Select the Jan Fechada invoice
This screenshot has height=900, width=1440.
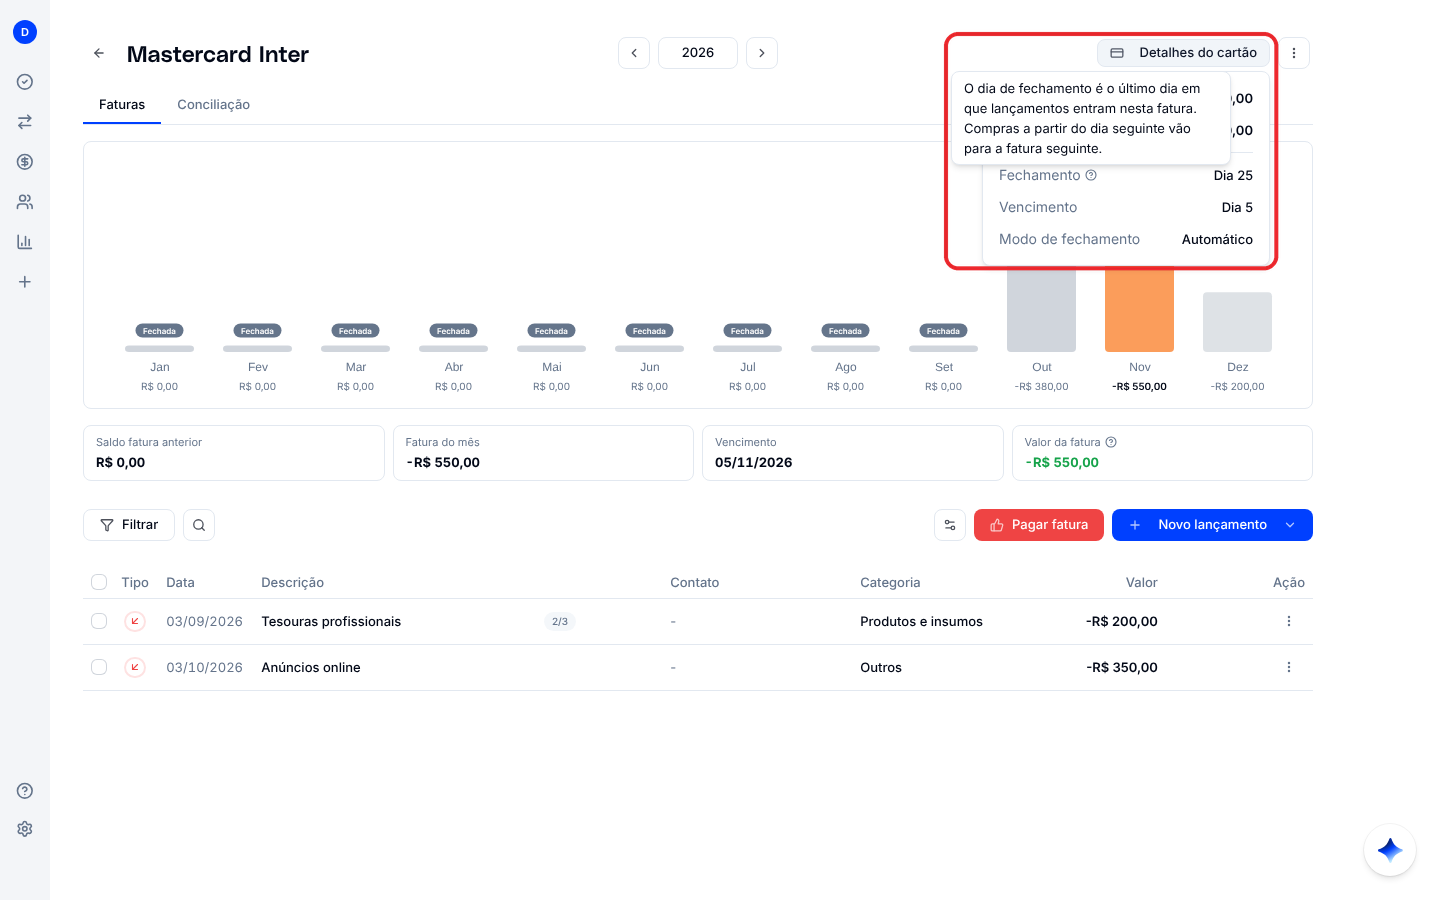(159, 331)
